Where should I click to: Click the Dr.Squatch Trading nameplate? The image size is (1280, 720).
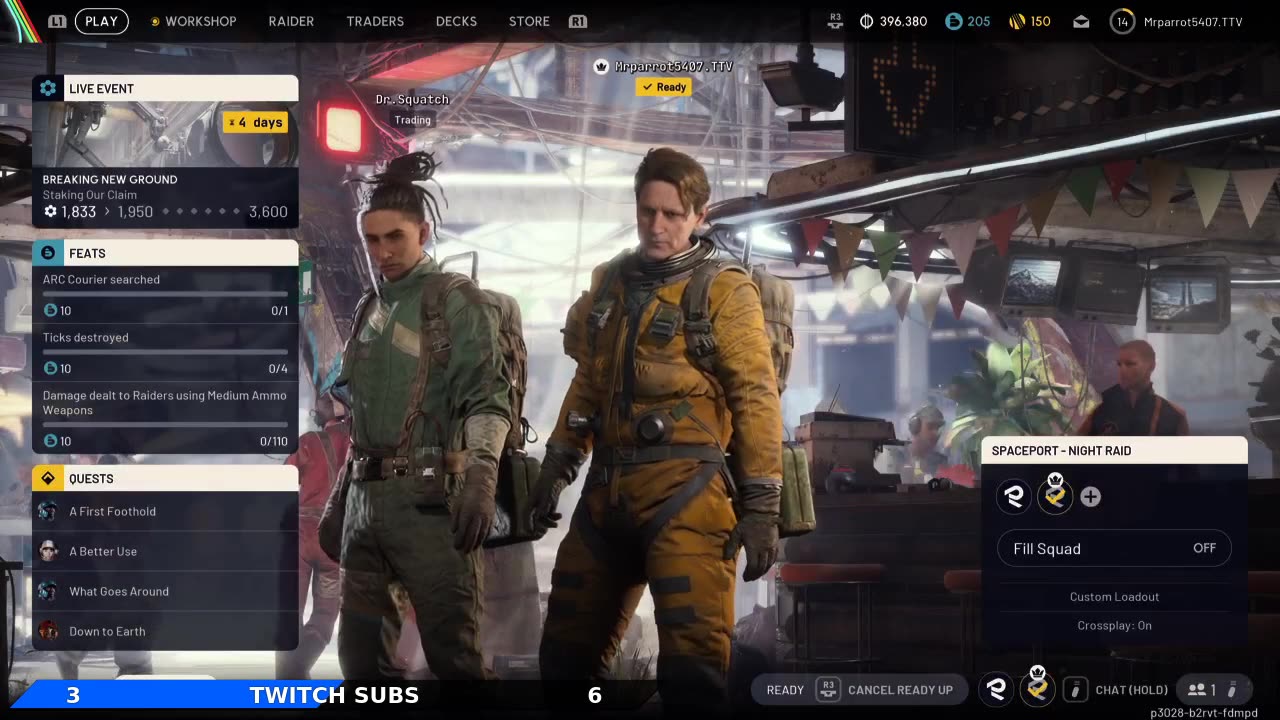(412, 109)
